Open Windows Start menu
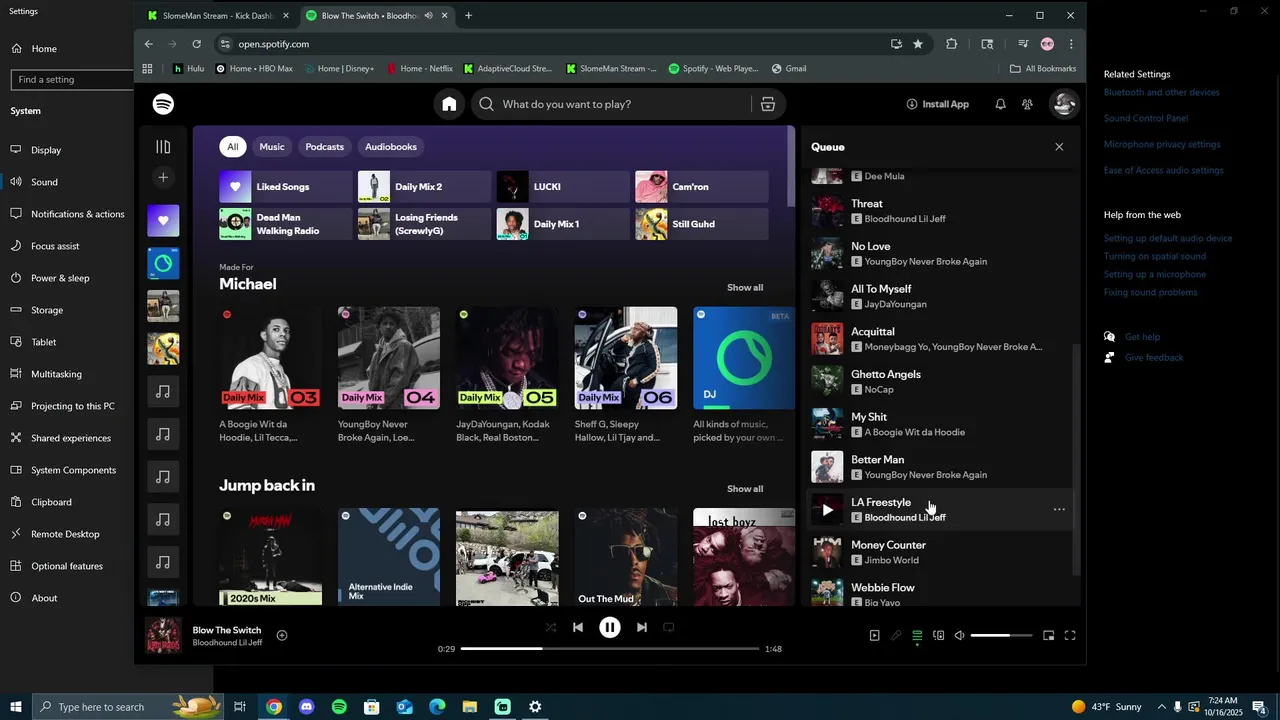Viewport: 1280px width, 720px height. pyautogui.click(x=16, y=707)
